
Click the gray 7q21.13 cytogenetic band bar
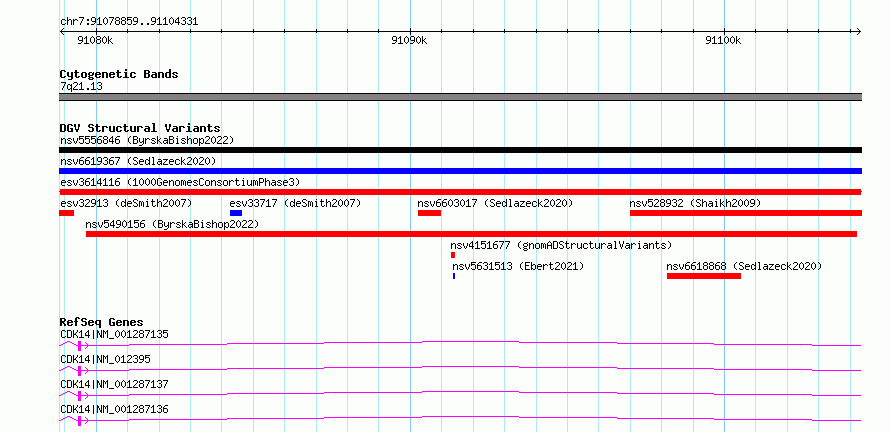460,97
